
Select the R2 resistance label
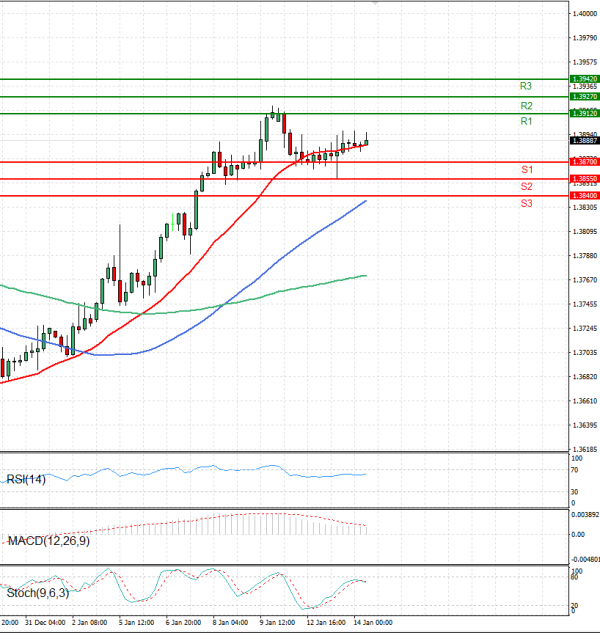coord(525,105)
